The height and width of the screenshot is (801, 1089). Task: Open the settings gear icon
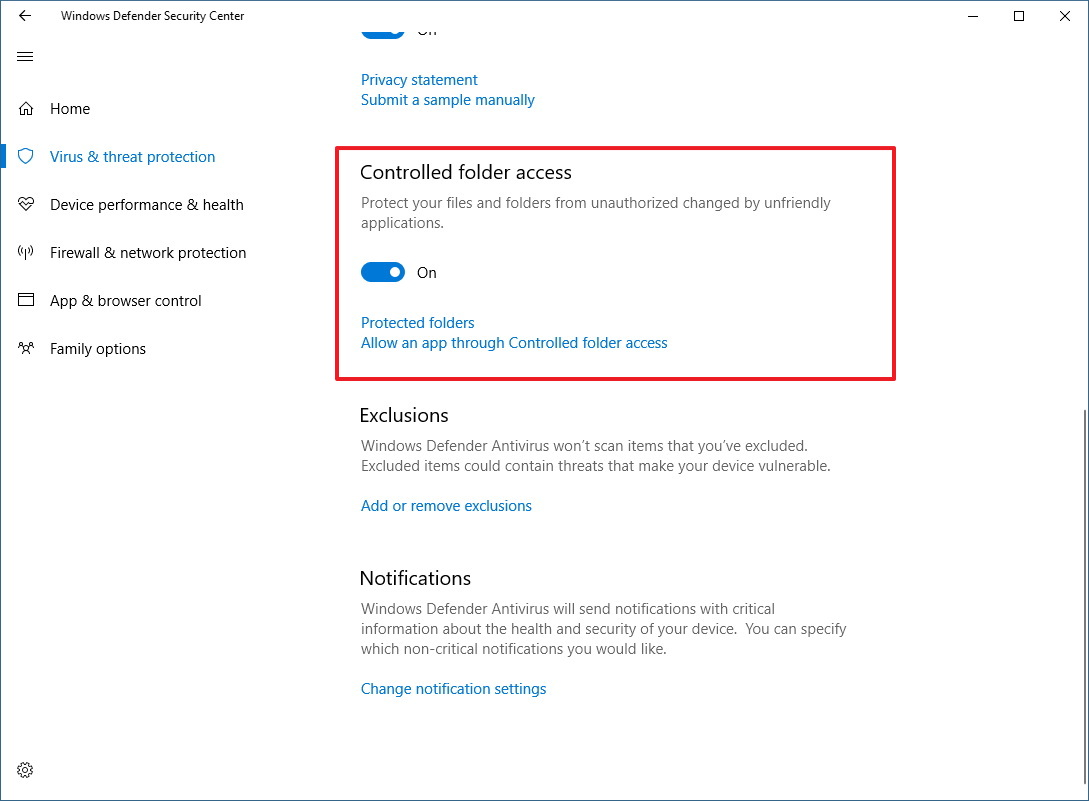25,770
